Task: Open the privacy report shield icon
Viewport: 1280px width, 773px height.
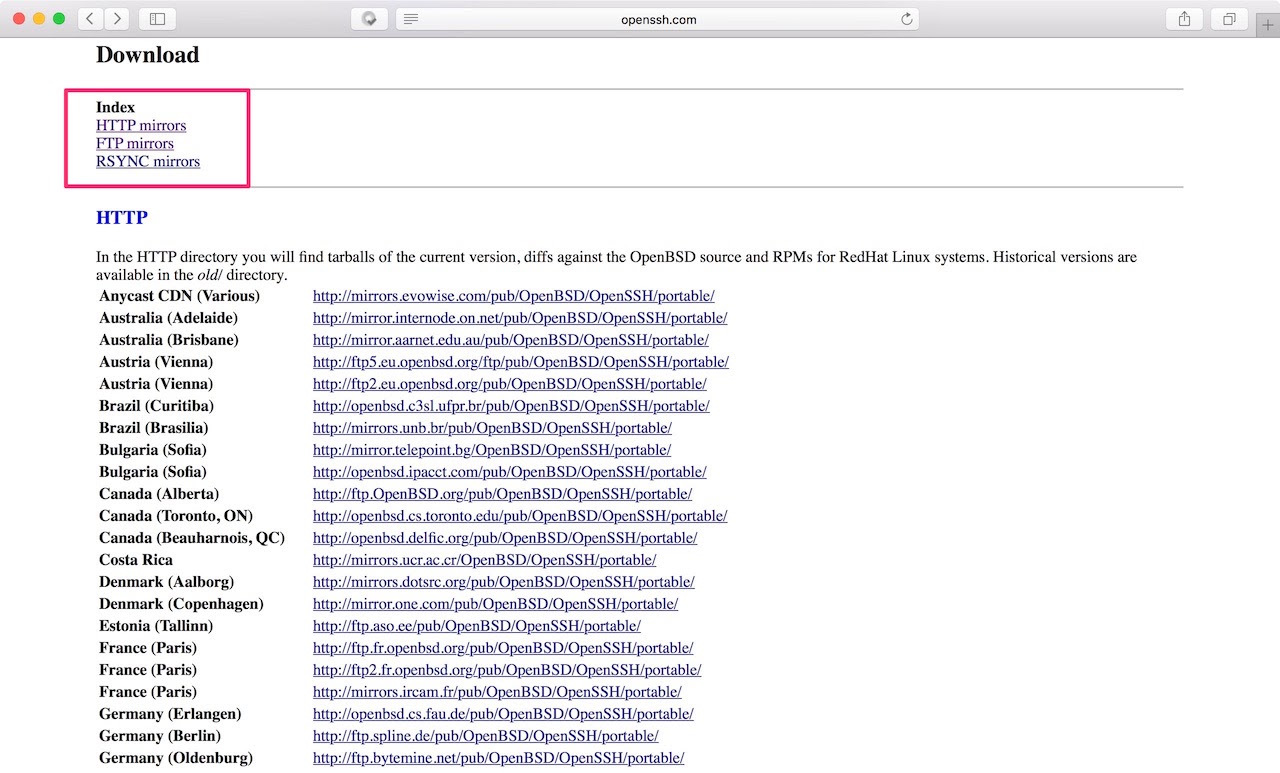Action: point(369,19)
